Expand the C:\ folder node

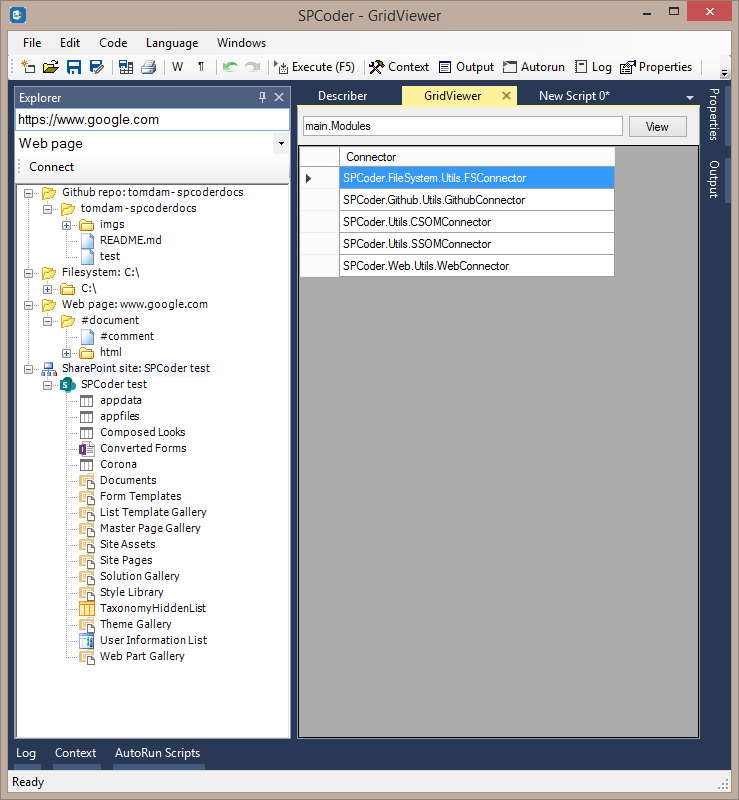click(47, 289)
